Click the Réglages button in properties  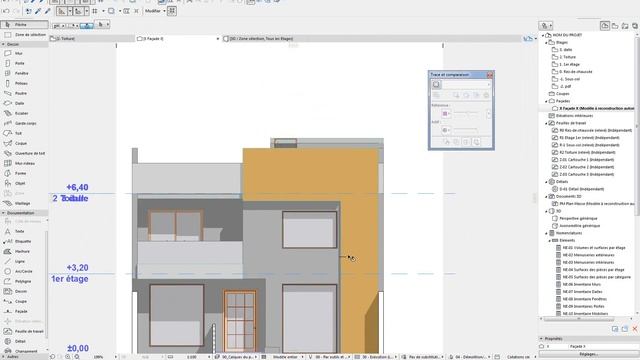pos(589,354)
